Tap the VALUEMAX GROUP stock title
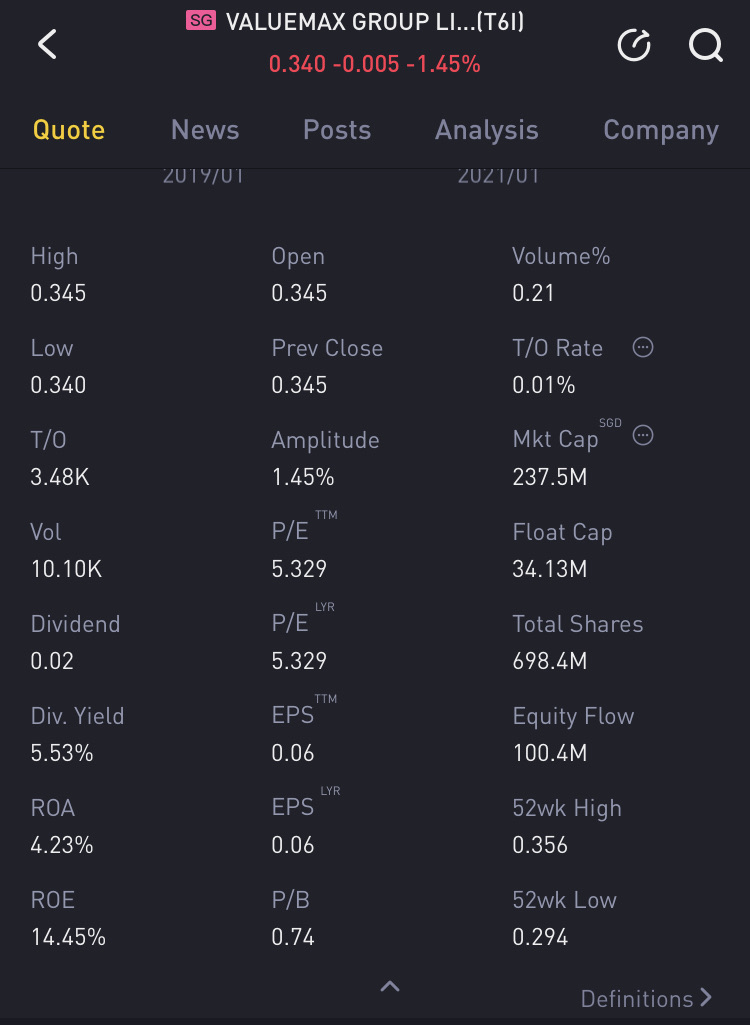Viewport: 750px width, 1025px height. [x=375, y=22]
